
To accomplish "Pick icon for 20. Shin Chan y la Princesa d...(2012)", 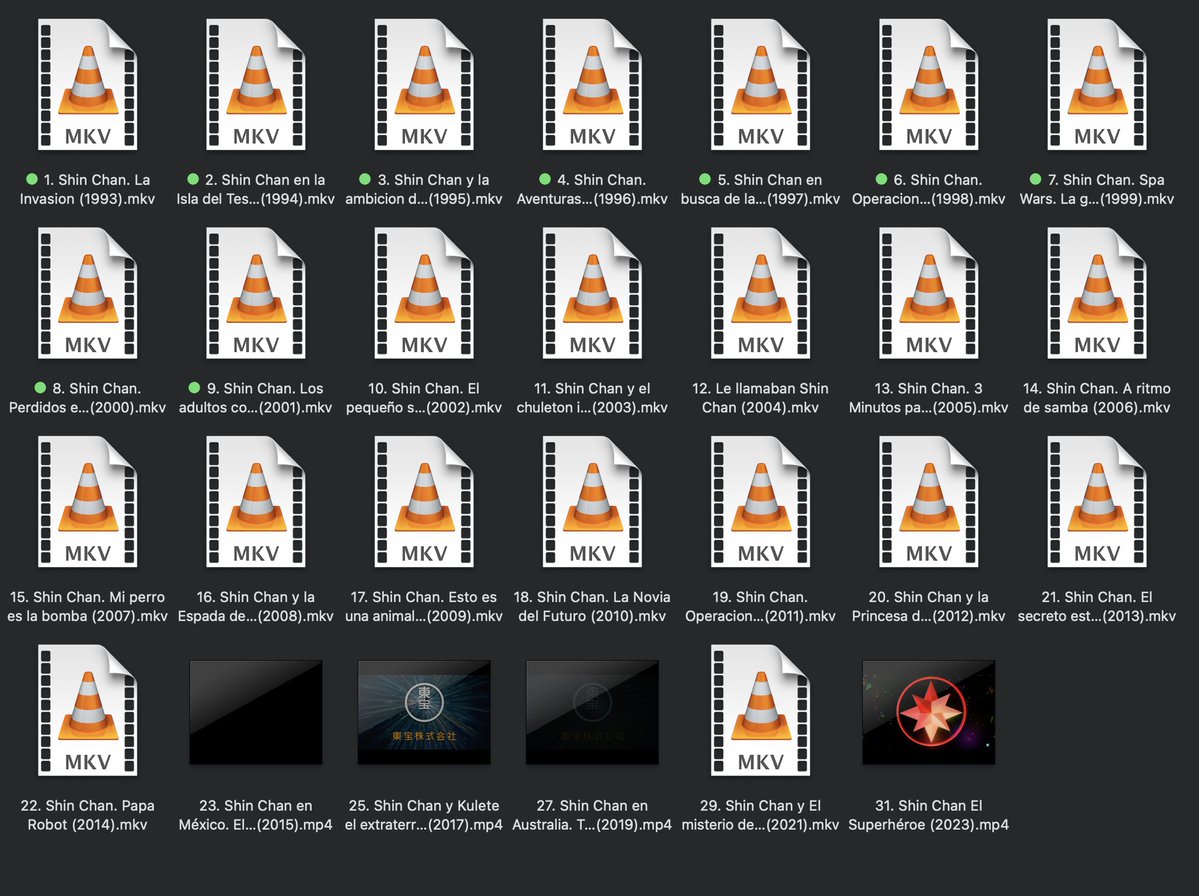I will tap(928, 502).
